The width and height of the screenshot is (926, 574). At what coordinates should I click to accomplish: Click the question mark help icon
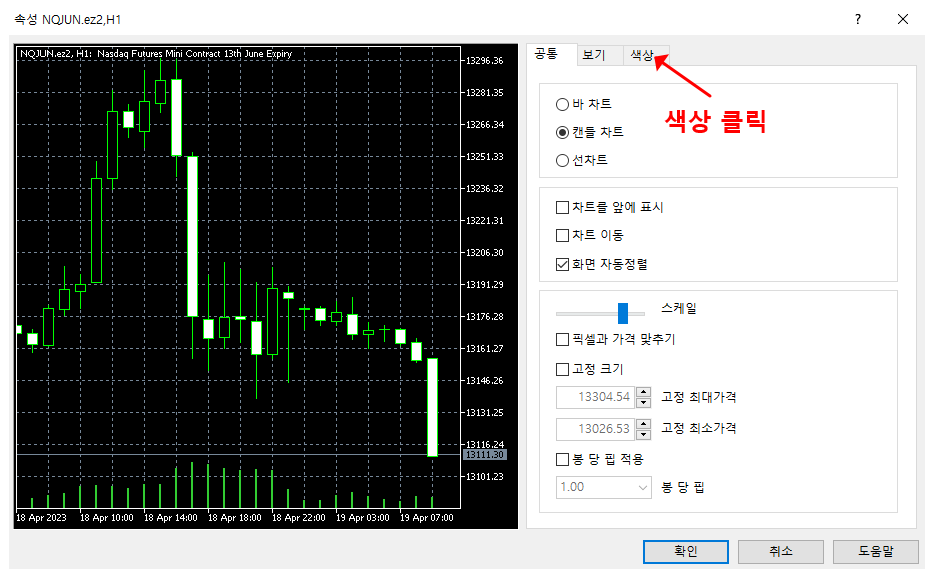point(857,19)
